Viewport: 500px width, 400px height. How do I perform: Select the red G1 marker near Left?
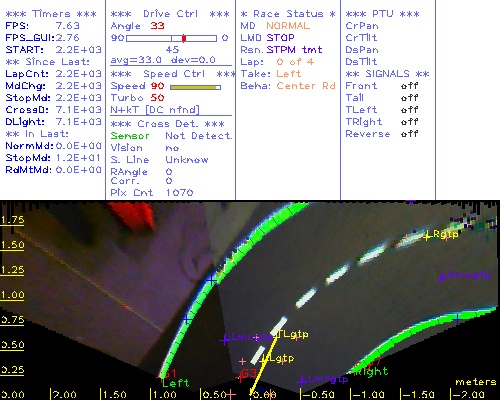pyautogui.click(x=169, y=373)
